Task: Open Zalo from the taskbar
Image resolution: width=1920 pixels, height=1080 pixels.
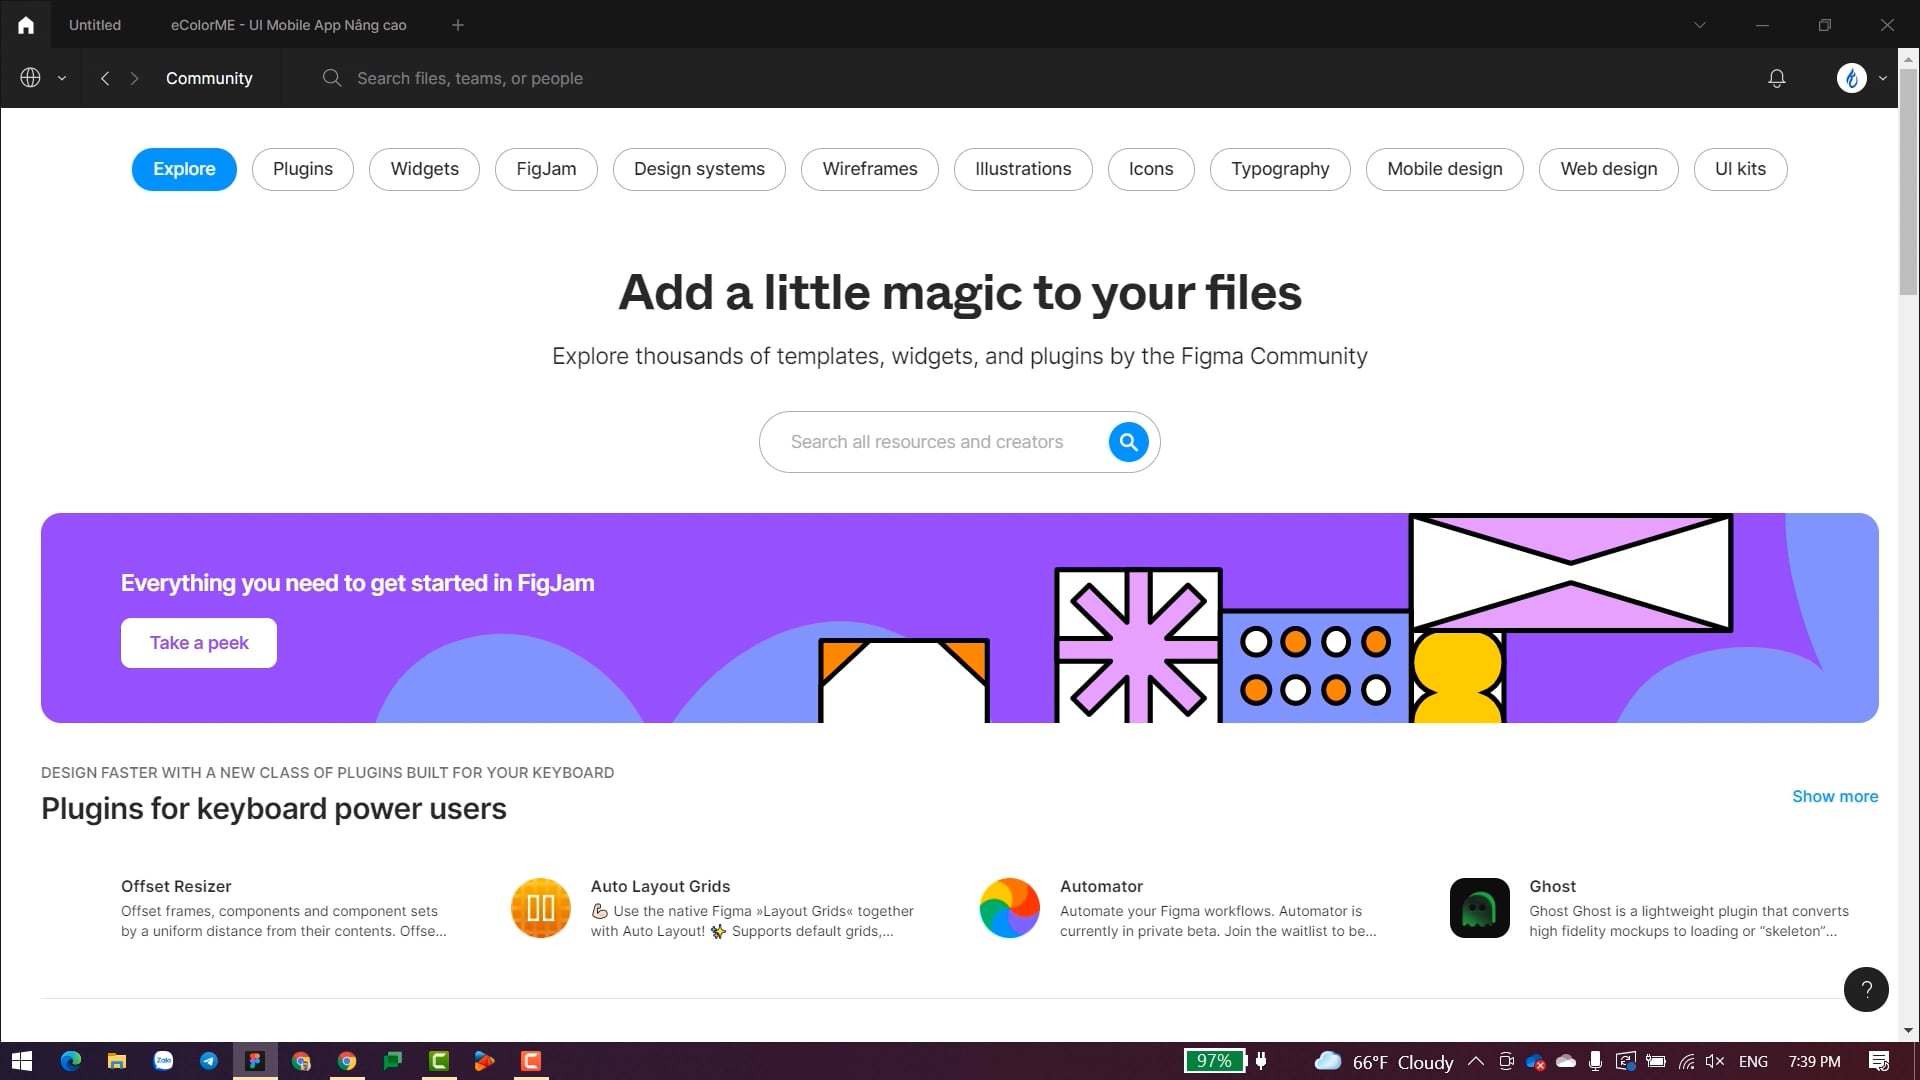Action: (x=163, y=1061)
